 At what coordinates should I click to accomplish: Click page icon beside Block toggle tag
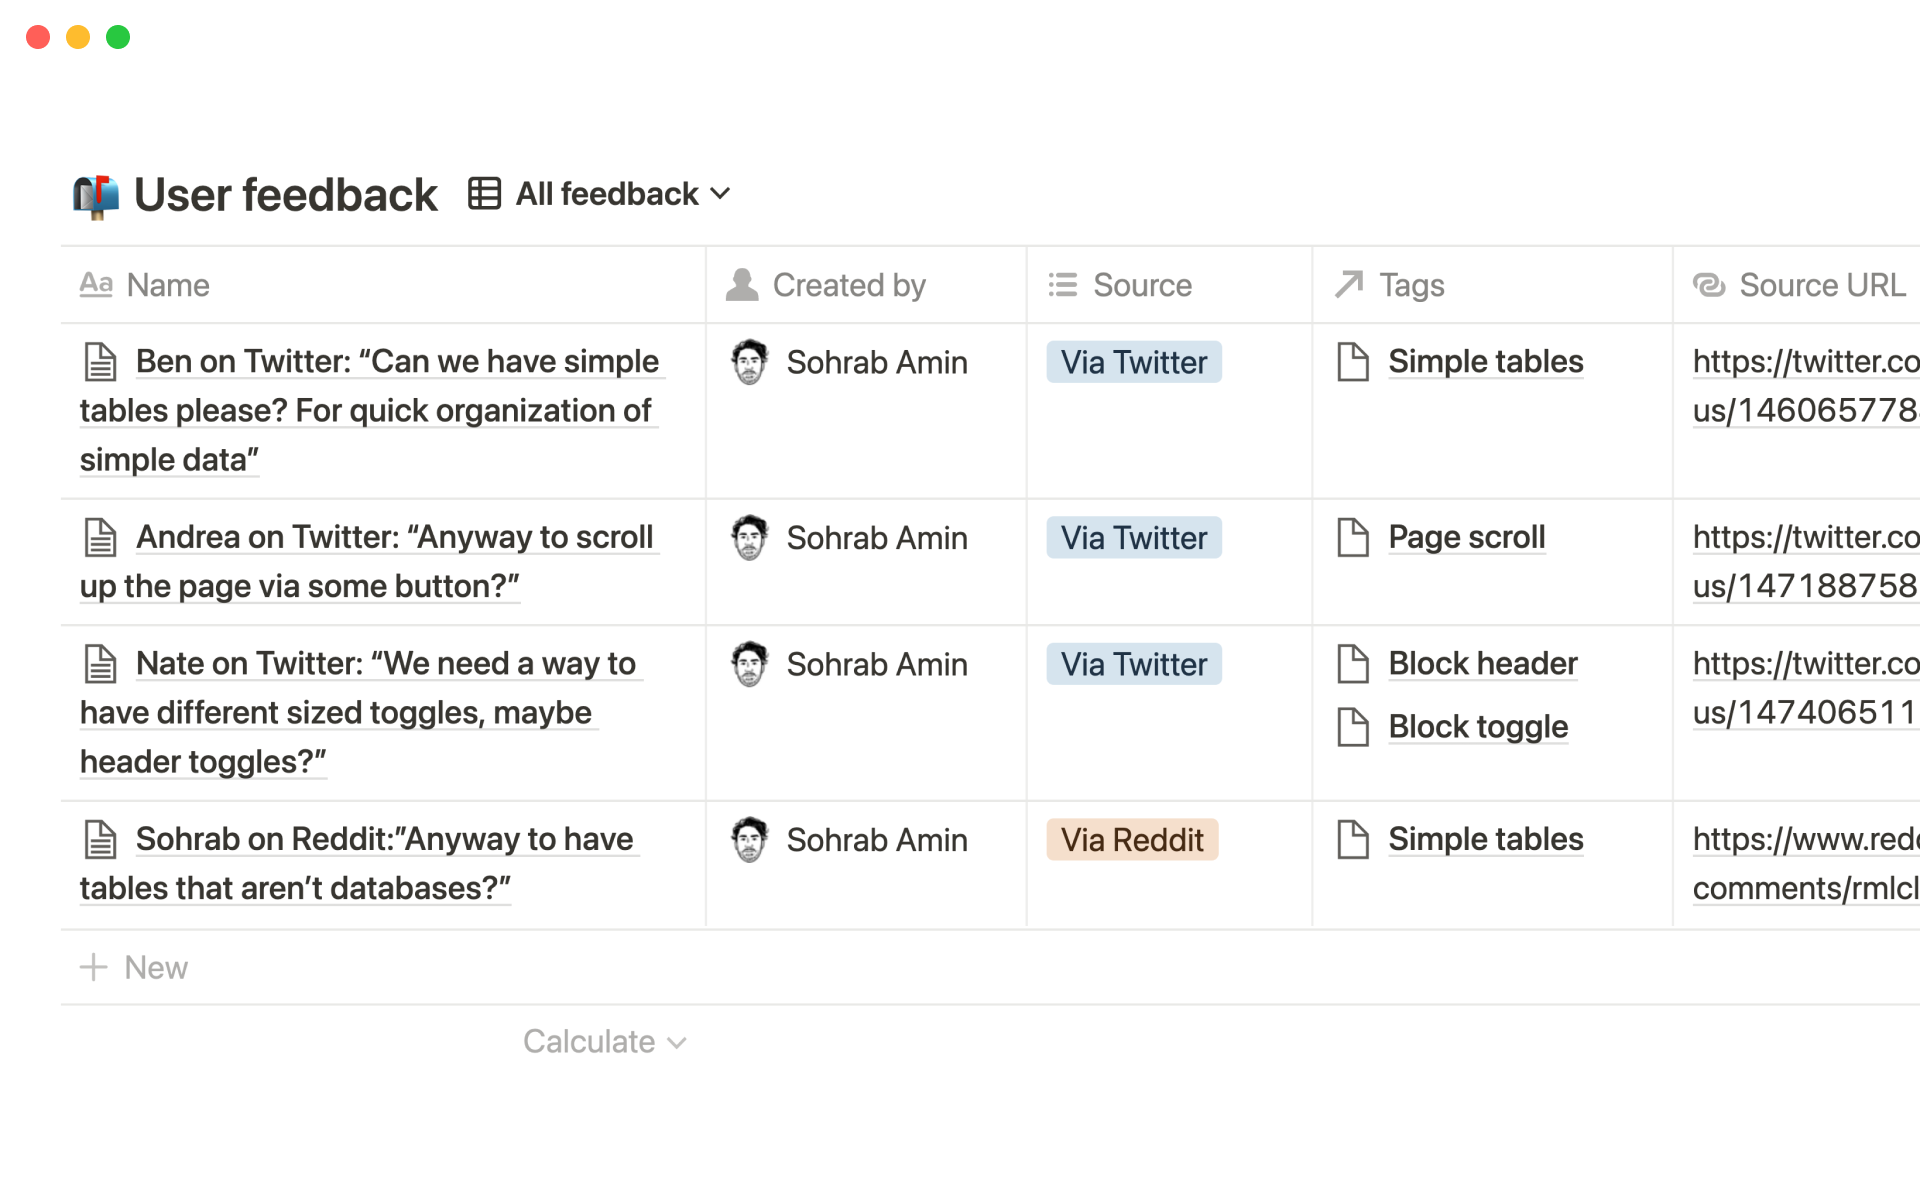click(x=1353, y=727)
